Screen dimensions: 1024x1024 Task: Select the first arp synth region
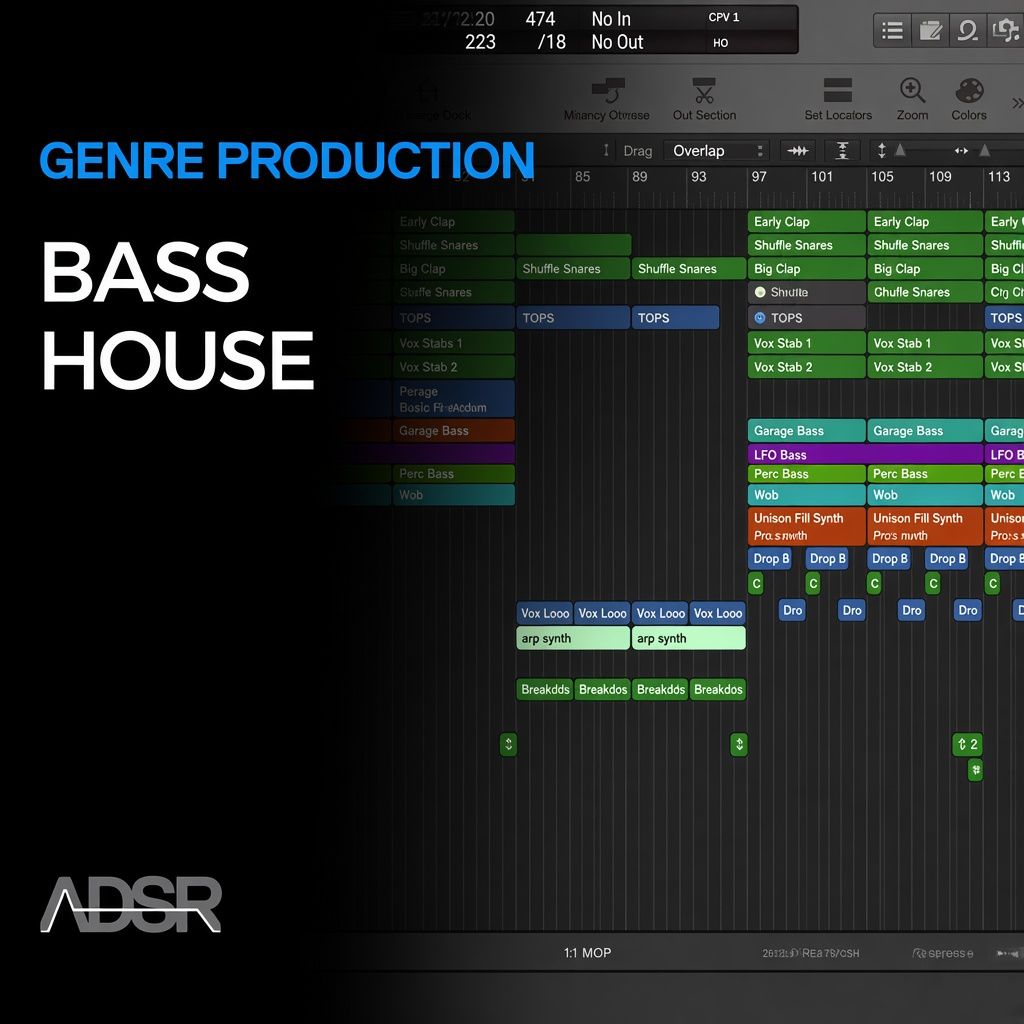pyautogui.click(x=573, y=638)
